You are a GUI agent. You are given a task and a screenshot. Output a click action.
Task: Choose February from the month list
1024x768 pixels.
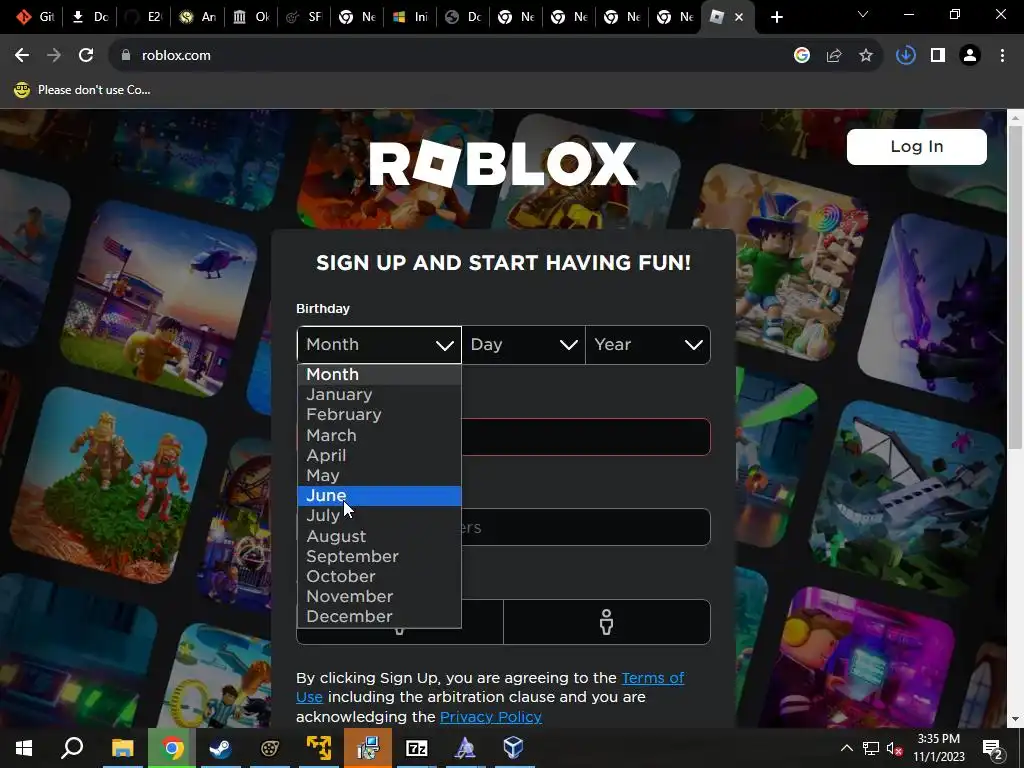[379, 415]
